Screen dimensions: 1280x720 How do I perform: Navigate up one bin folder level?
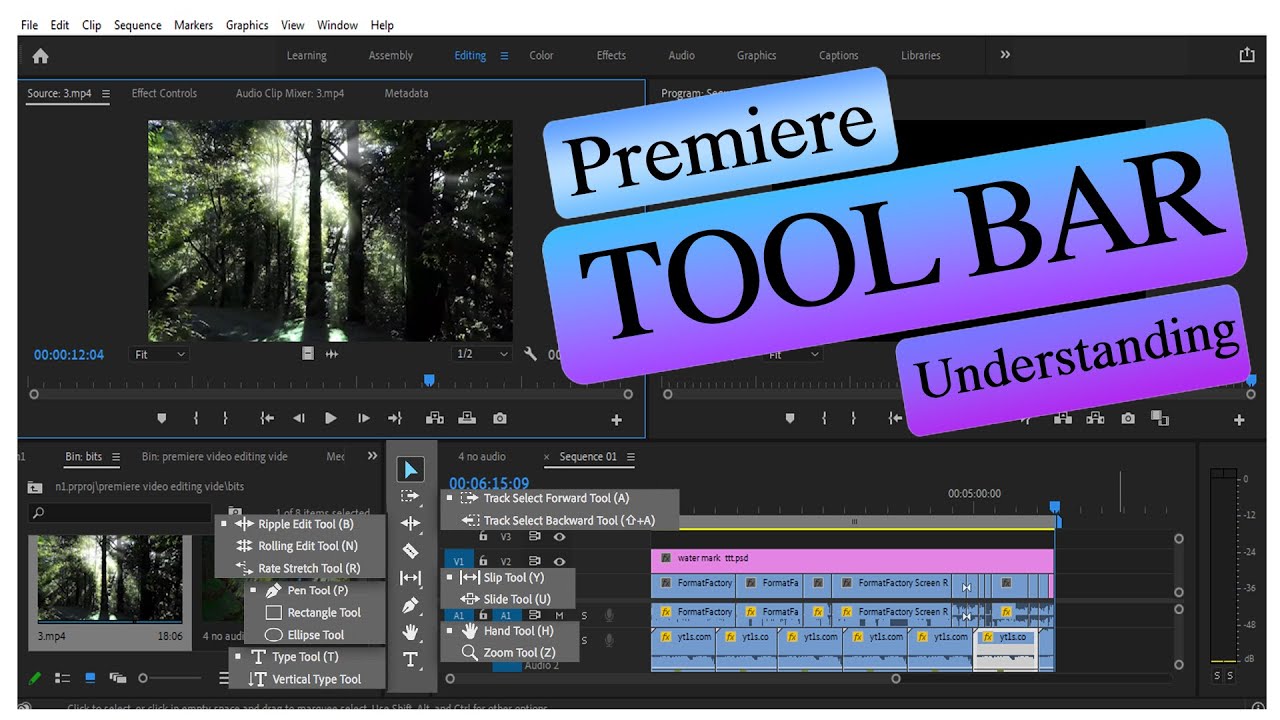coord(35,488)
